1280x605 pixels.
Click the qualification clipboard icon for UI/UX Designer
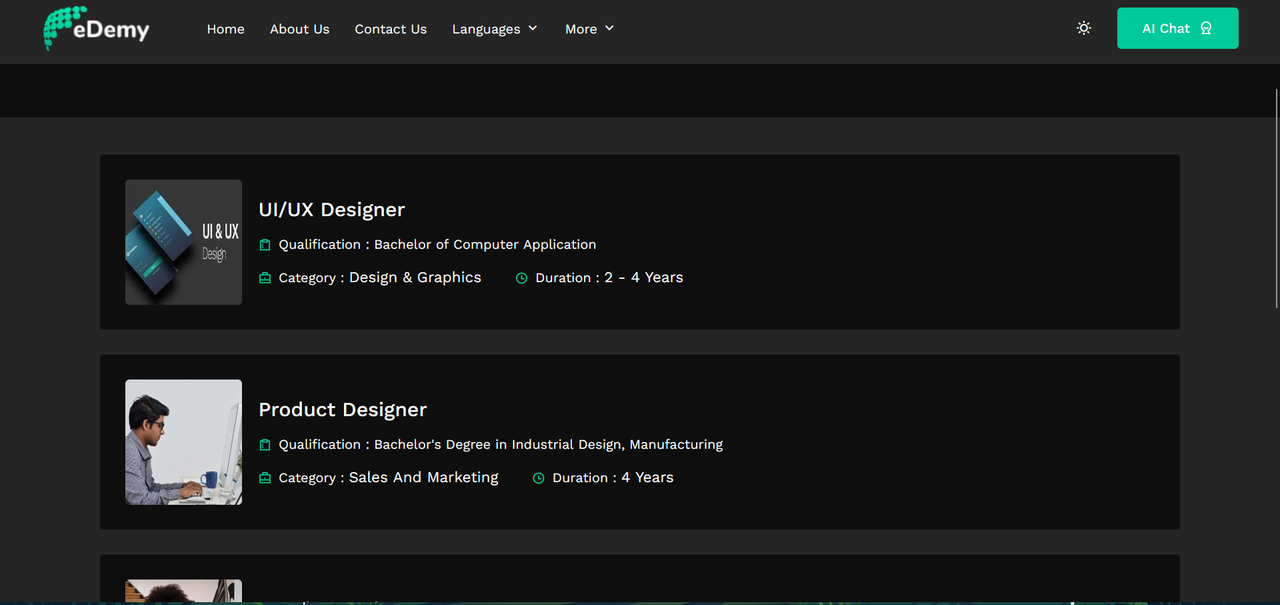click(x=265, y=245)
